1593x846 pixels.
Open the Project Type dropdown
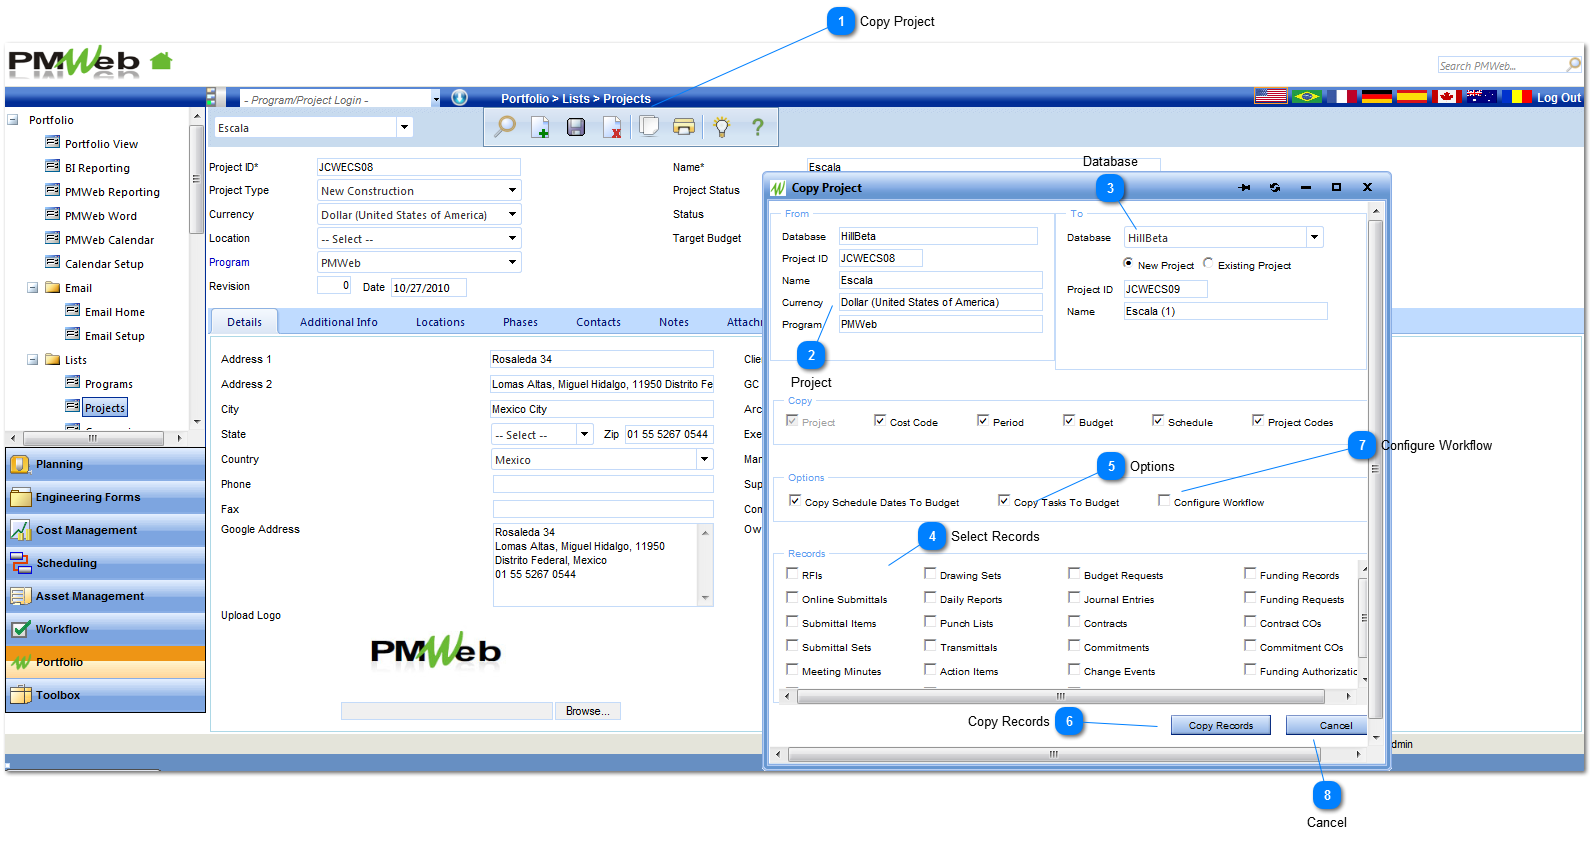click(x=512, y=190)
